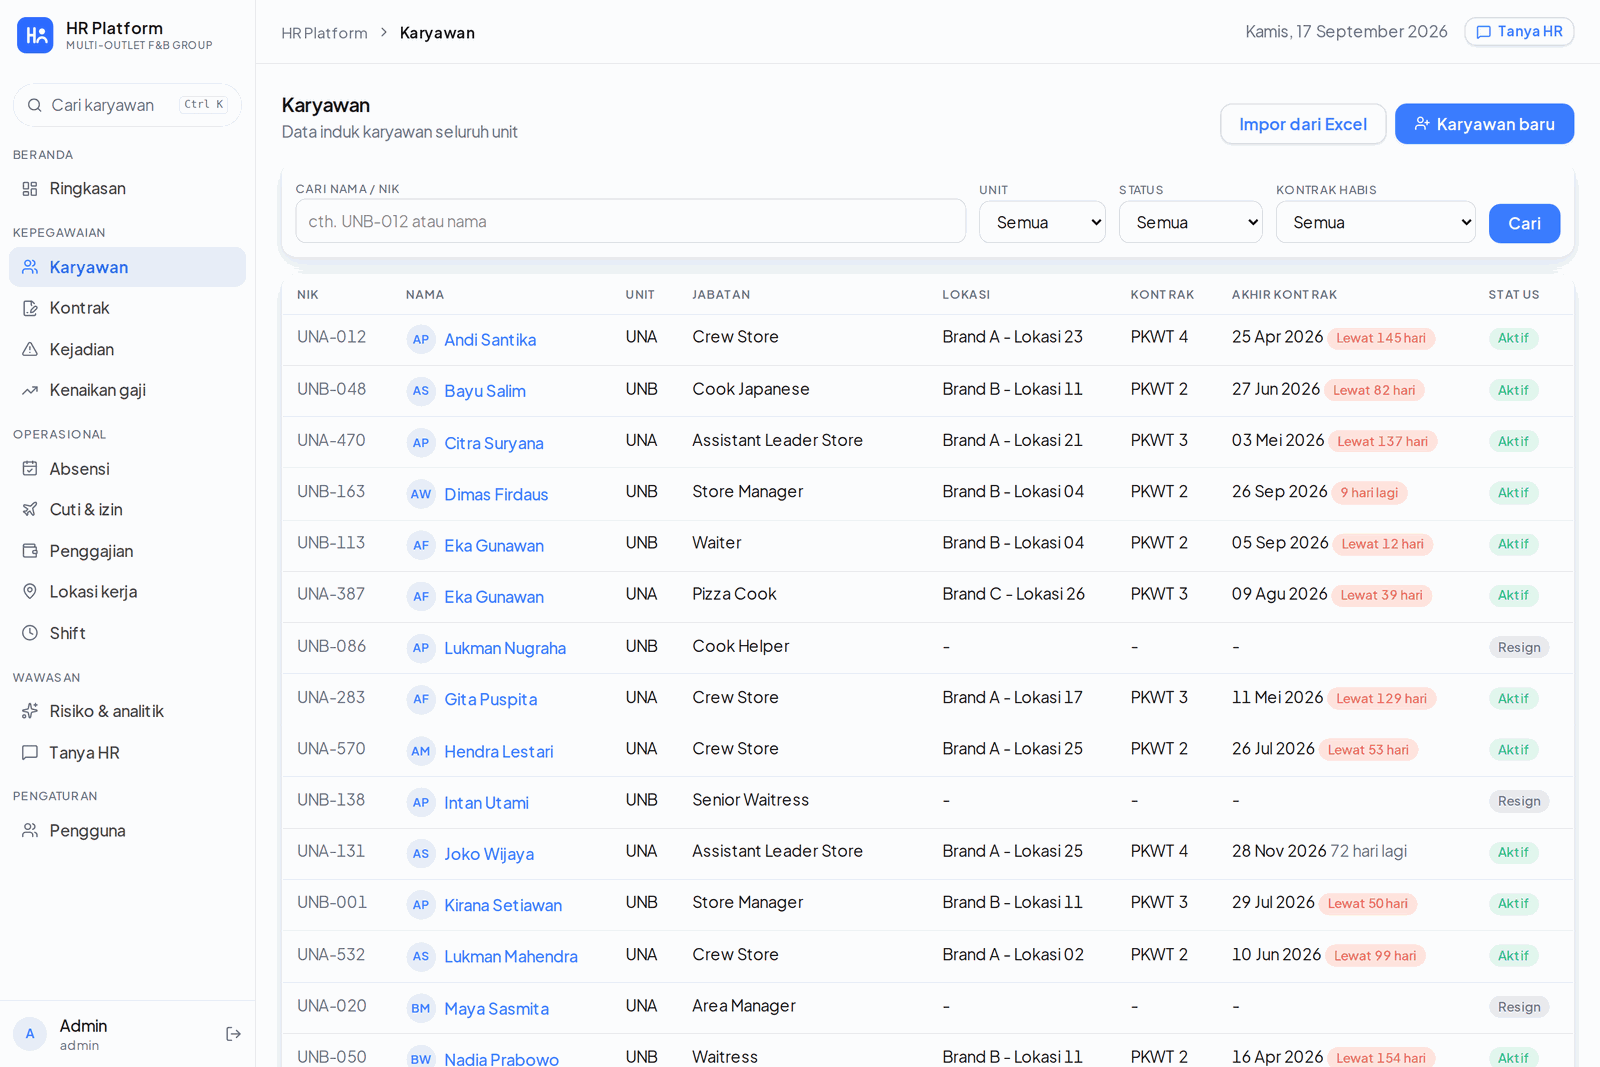Screen dimensions: 1600x1067
Task: Navigate to Pengguna menu item
Action: click(127, 830)
